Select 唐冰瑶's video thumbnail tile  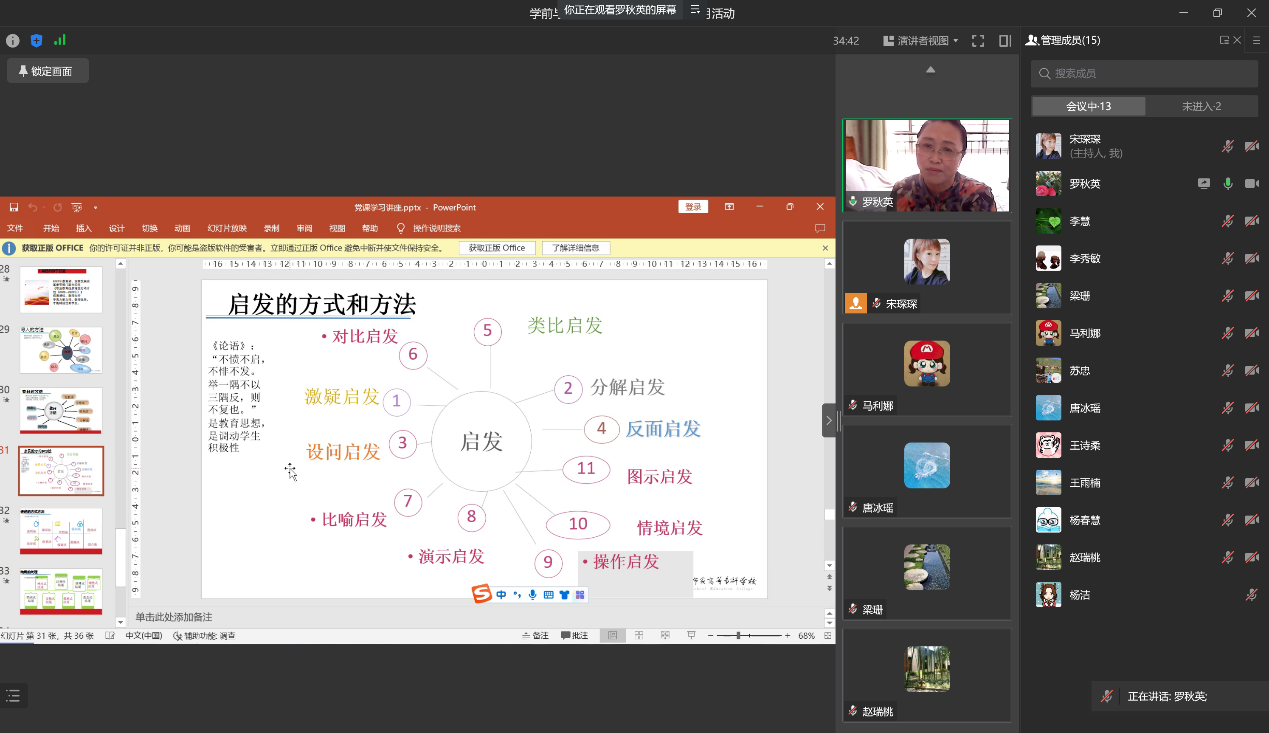click(926, 472)
